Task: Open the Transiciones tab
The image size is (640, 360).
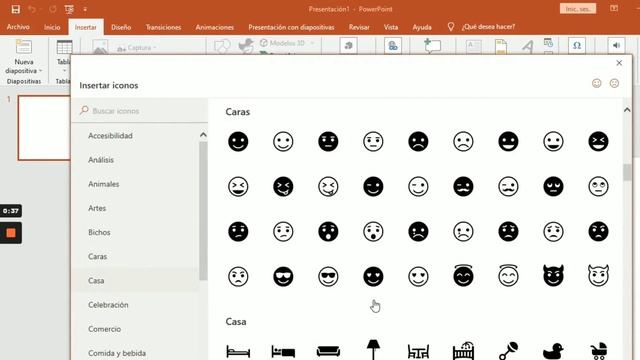Action: coord(163,27)
